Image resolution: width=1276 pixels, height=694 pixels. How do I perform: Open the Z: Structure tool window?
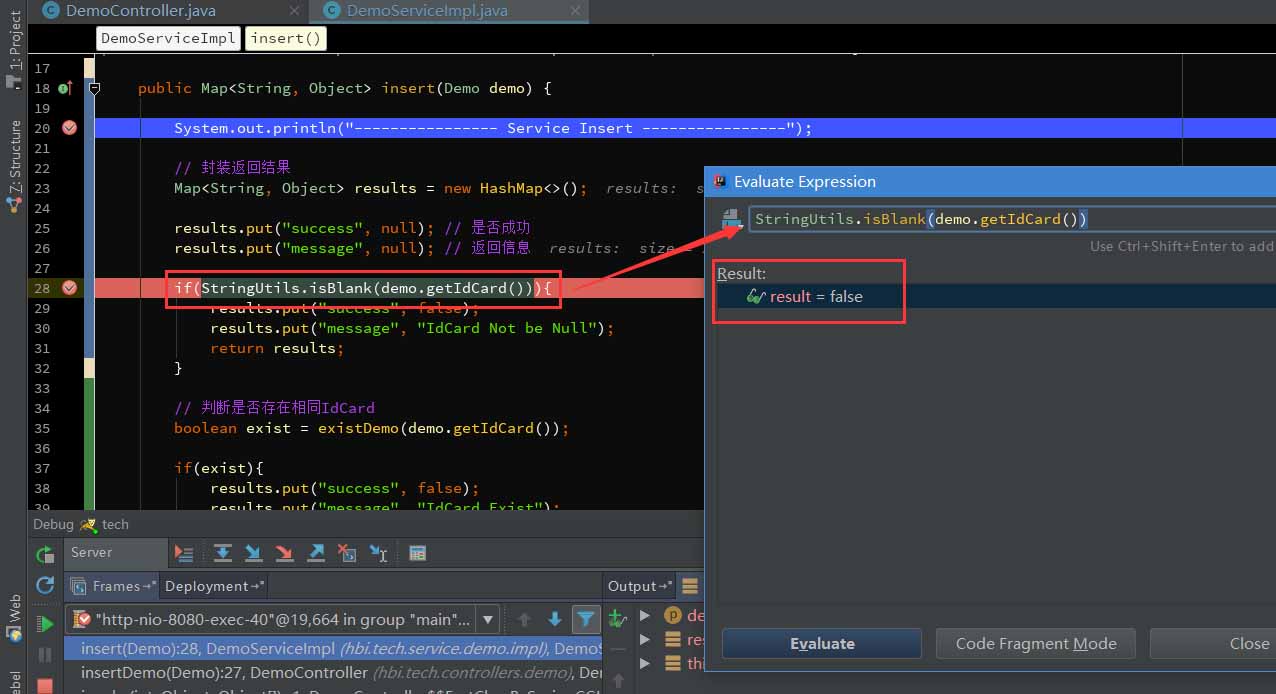[x=14, y=165]
